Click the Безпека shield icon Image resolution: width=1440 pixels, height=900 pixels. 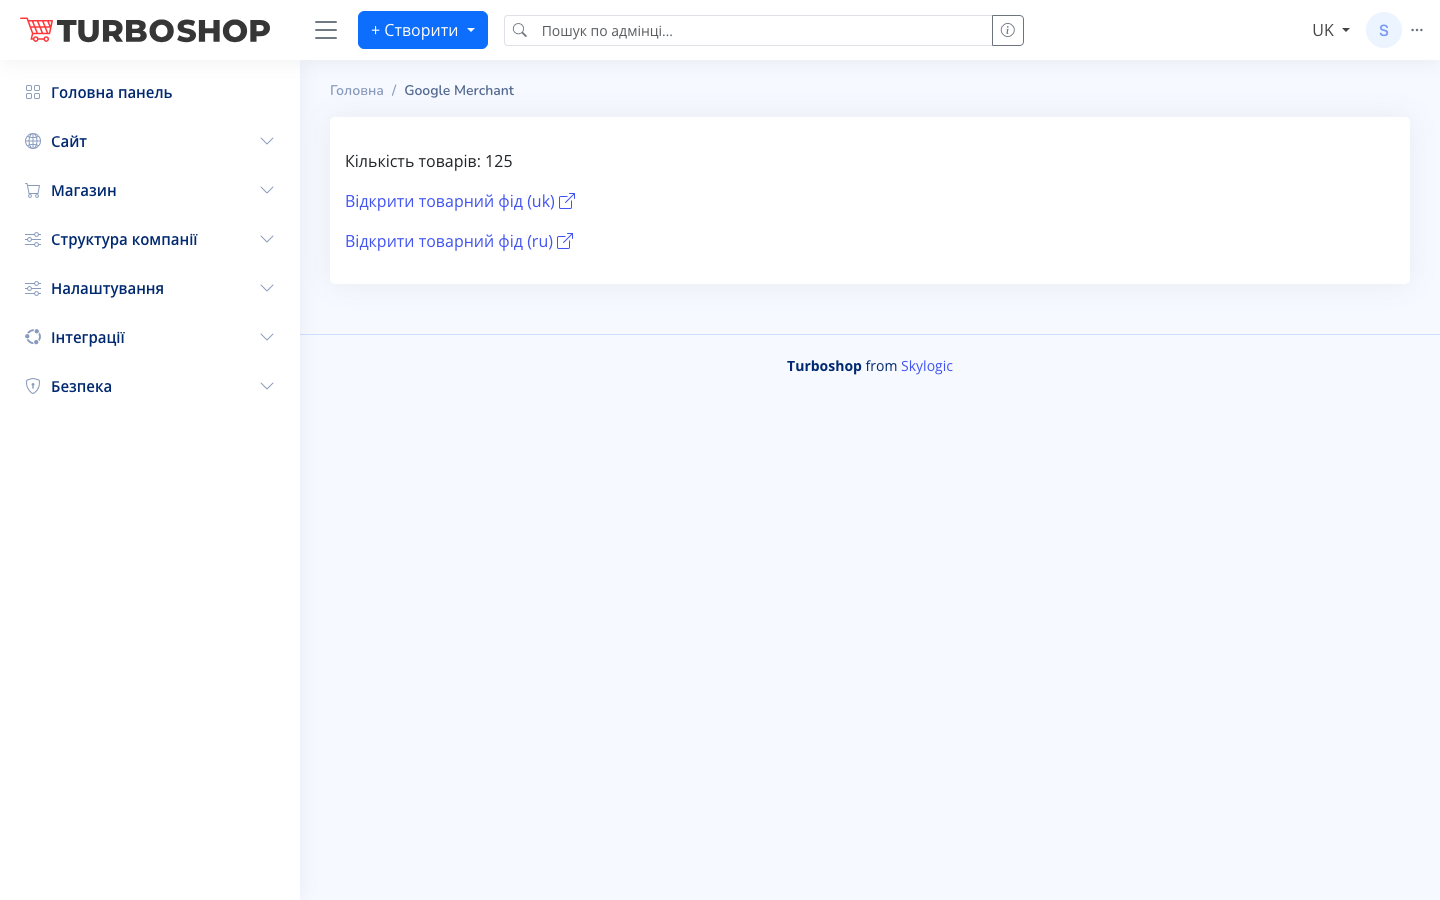tap(33, 386)
